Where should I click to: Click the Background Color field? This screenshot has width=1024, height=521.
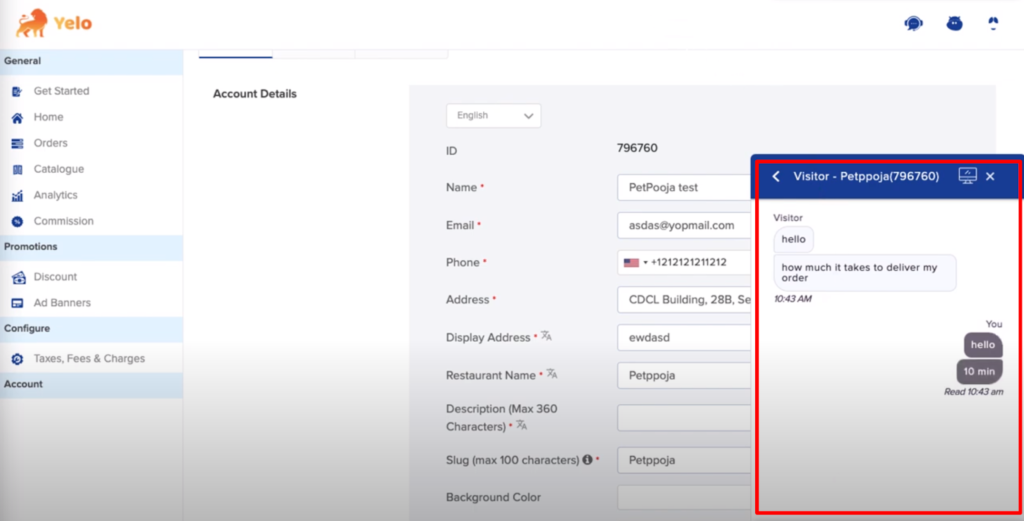tap(686, 497)
